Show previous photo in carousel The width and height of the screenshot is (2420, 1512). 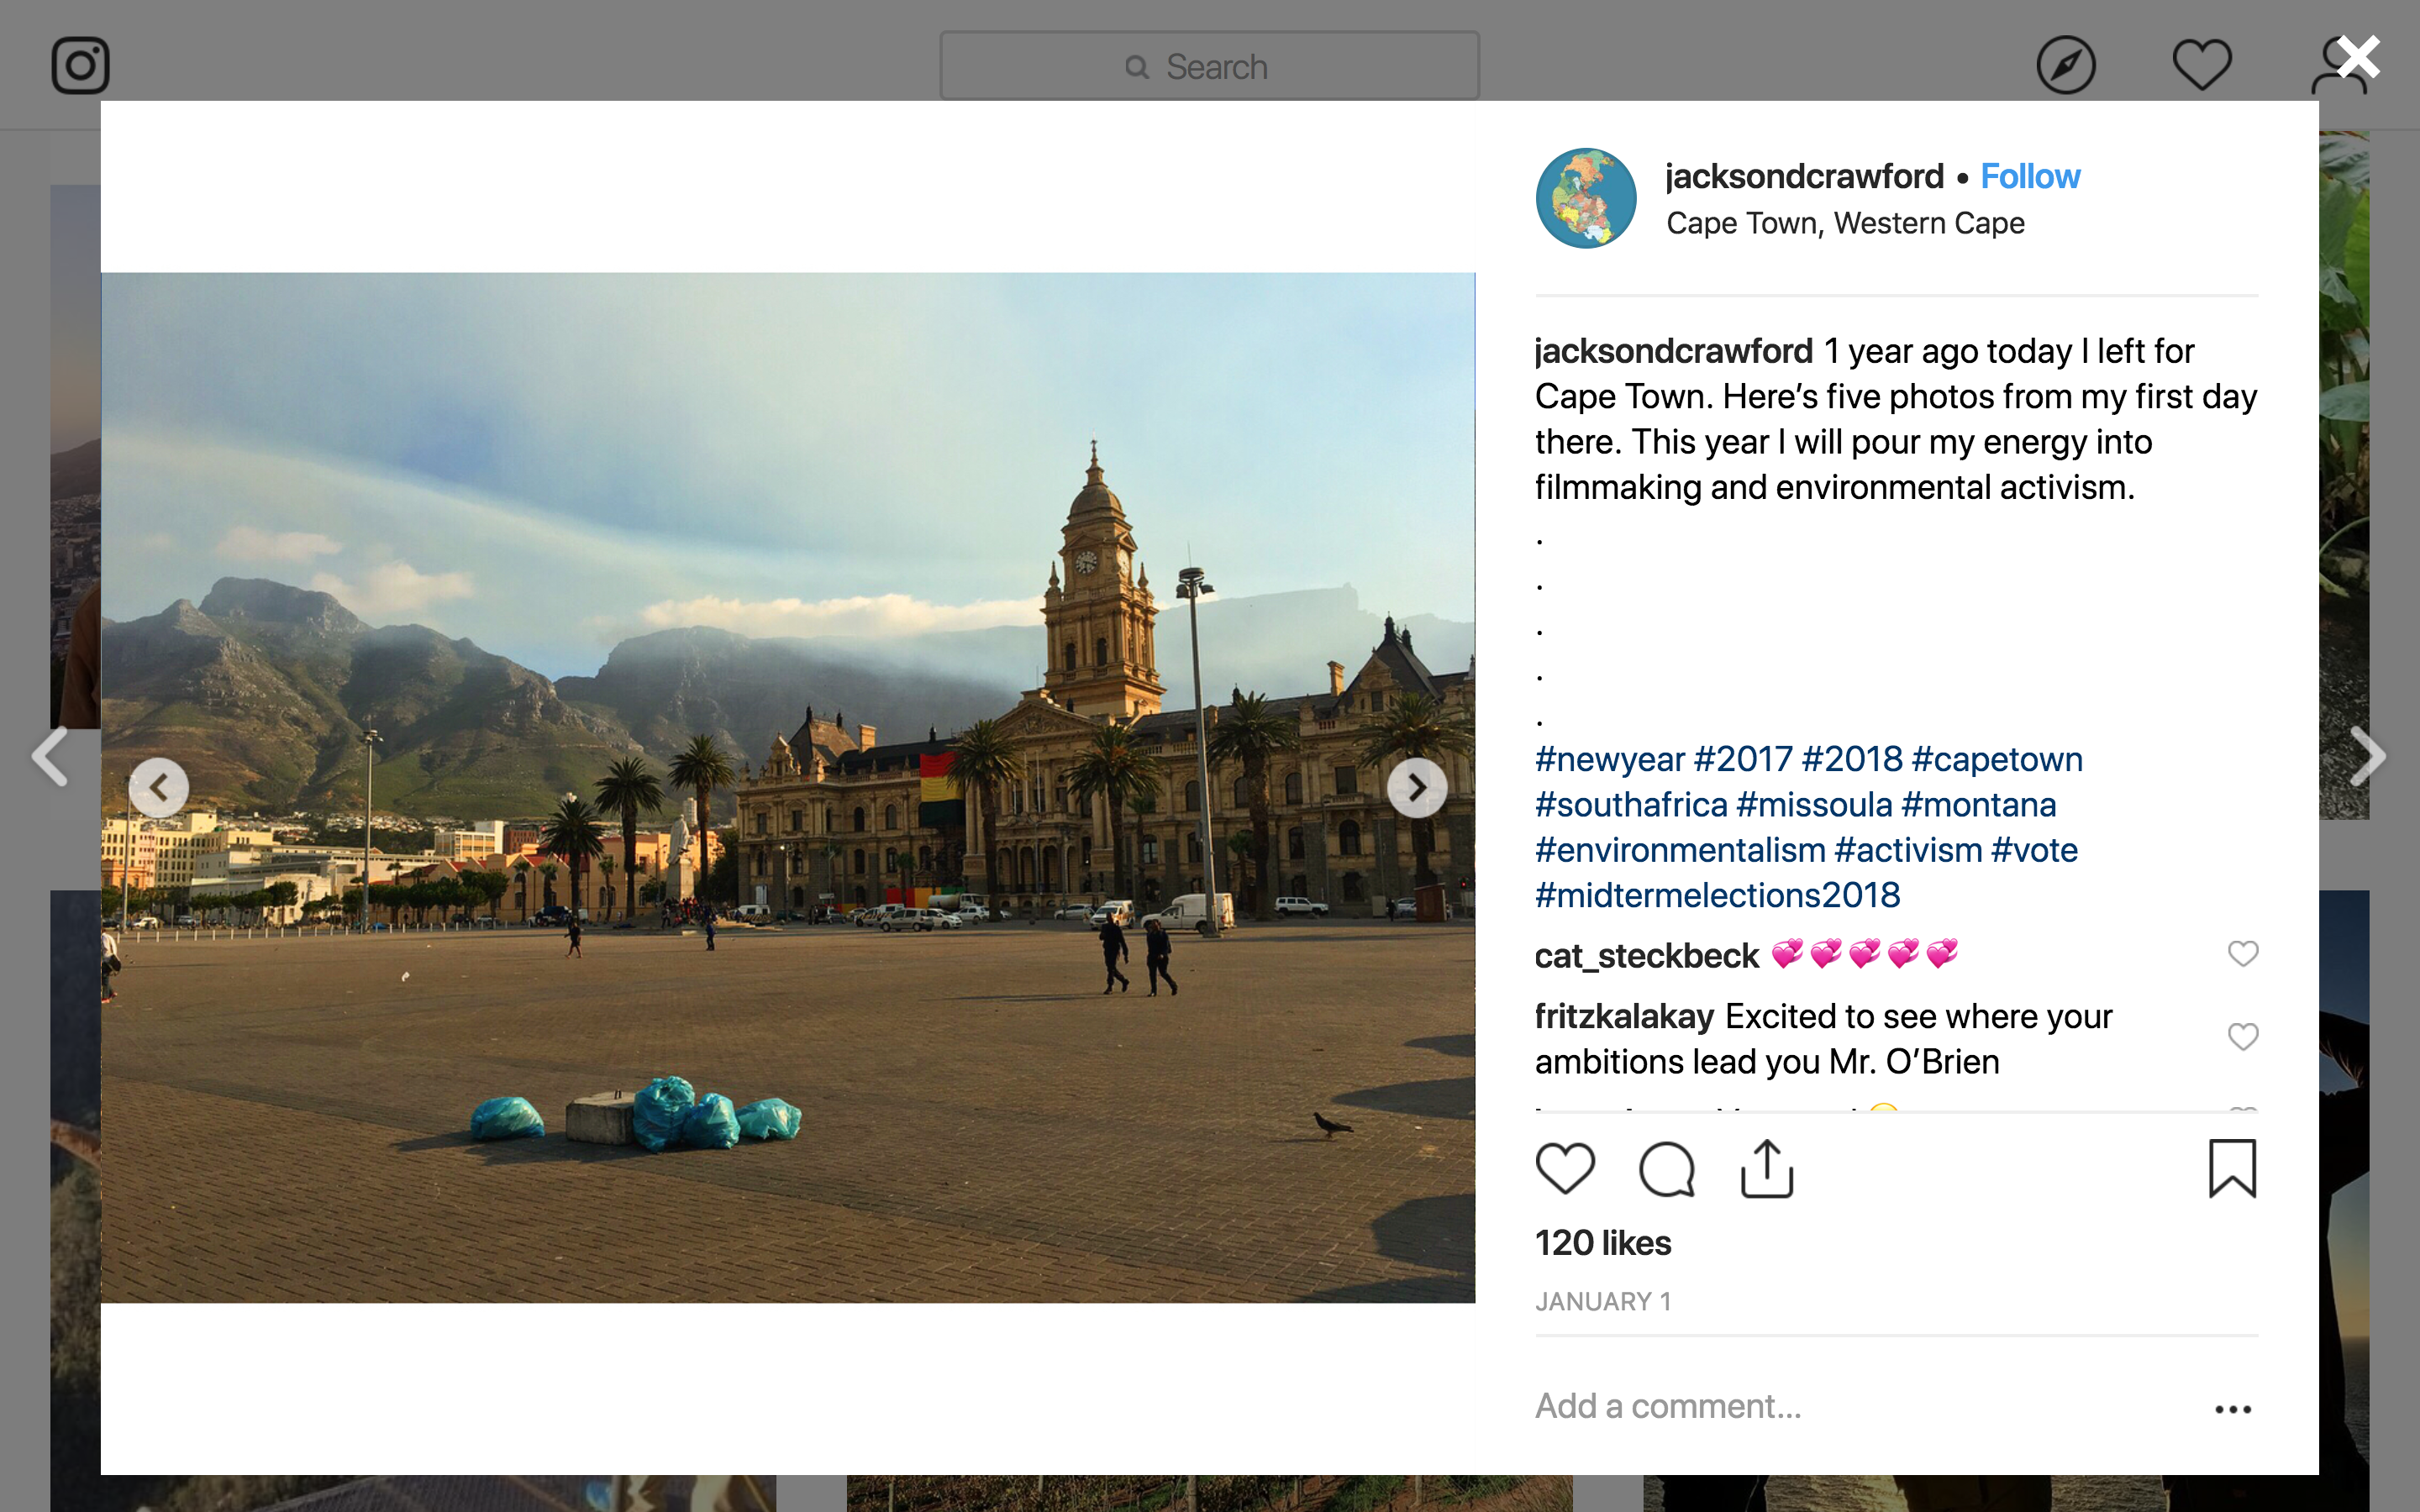pyautogui.click(x=159, y=788)
